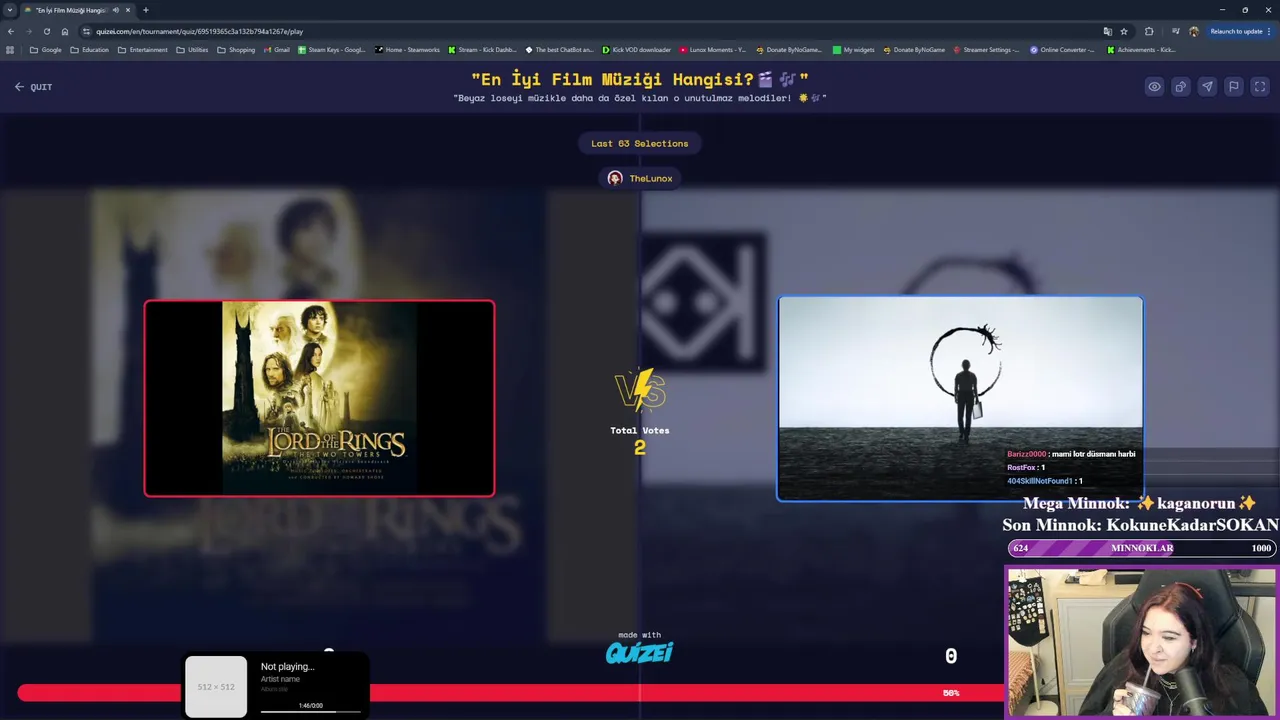Click the browser forward arrow

tap(28, 31)
